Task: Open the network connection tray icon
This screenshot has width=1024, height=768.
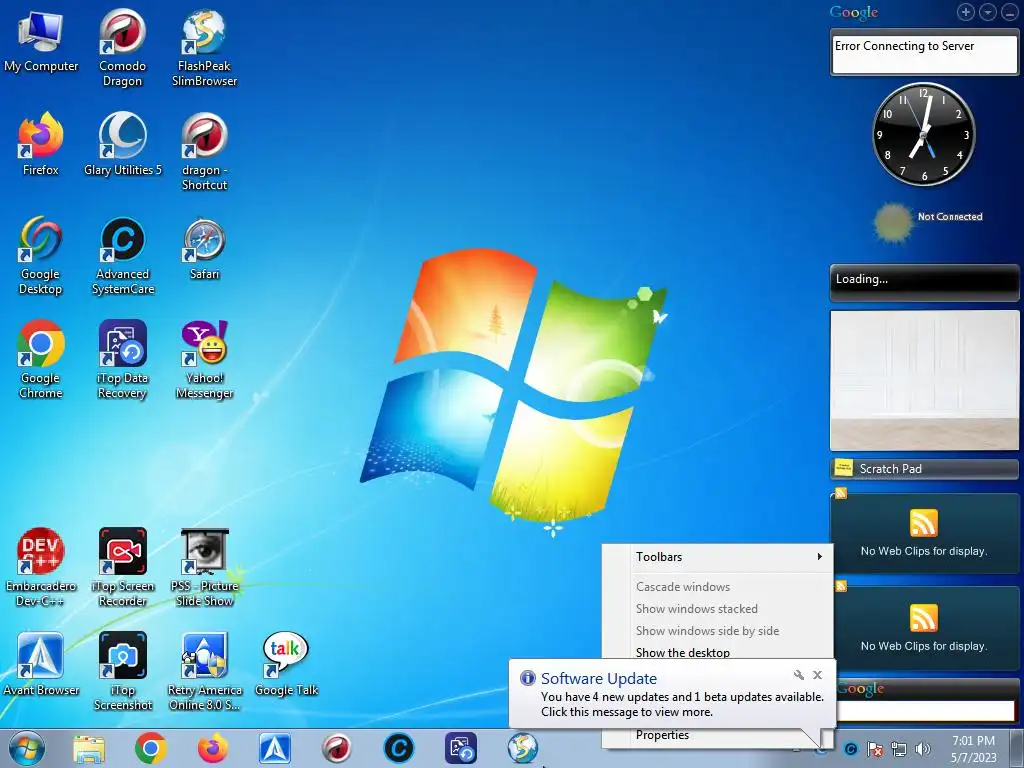Action: pos(899,749)
